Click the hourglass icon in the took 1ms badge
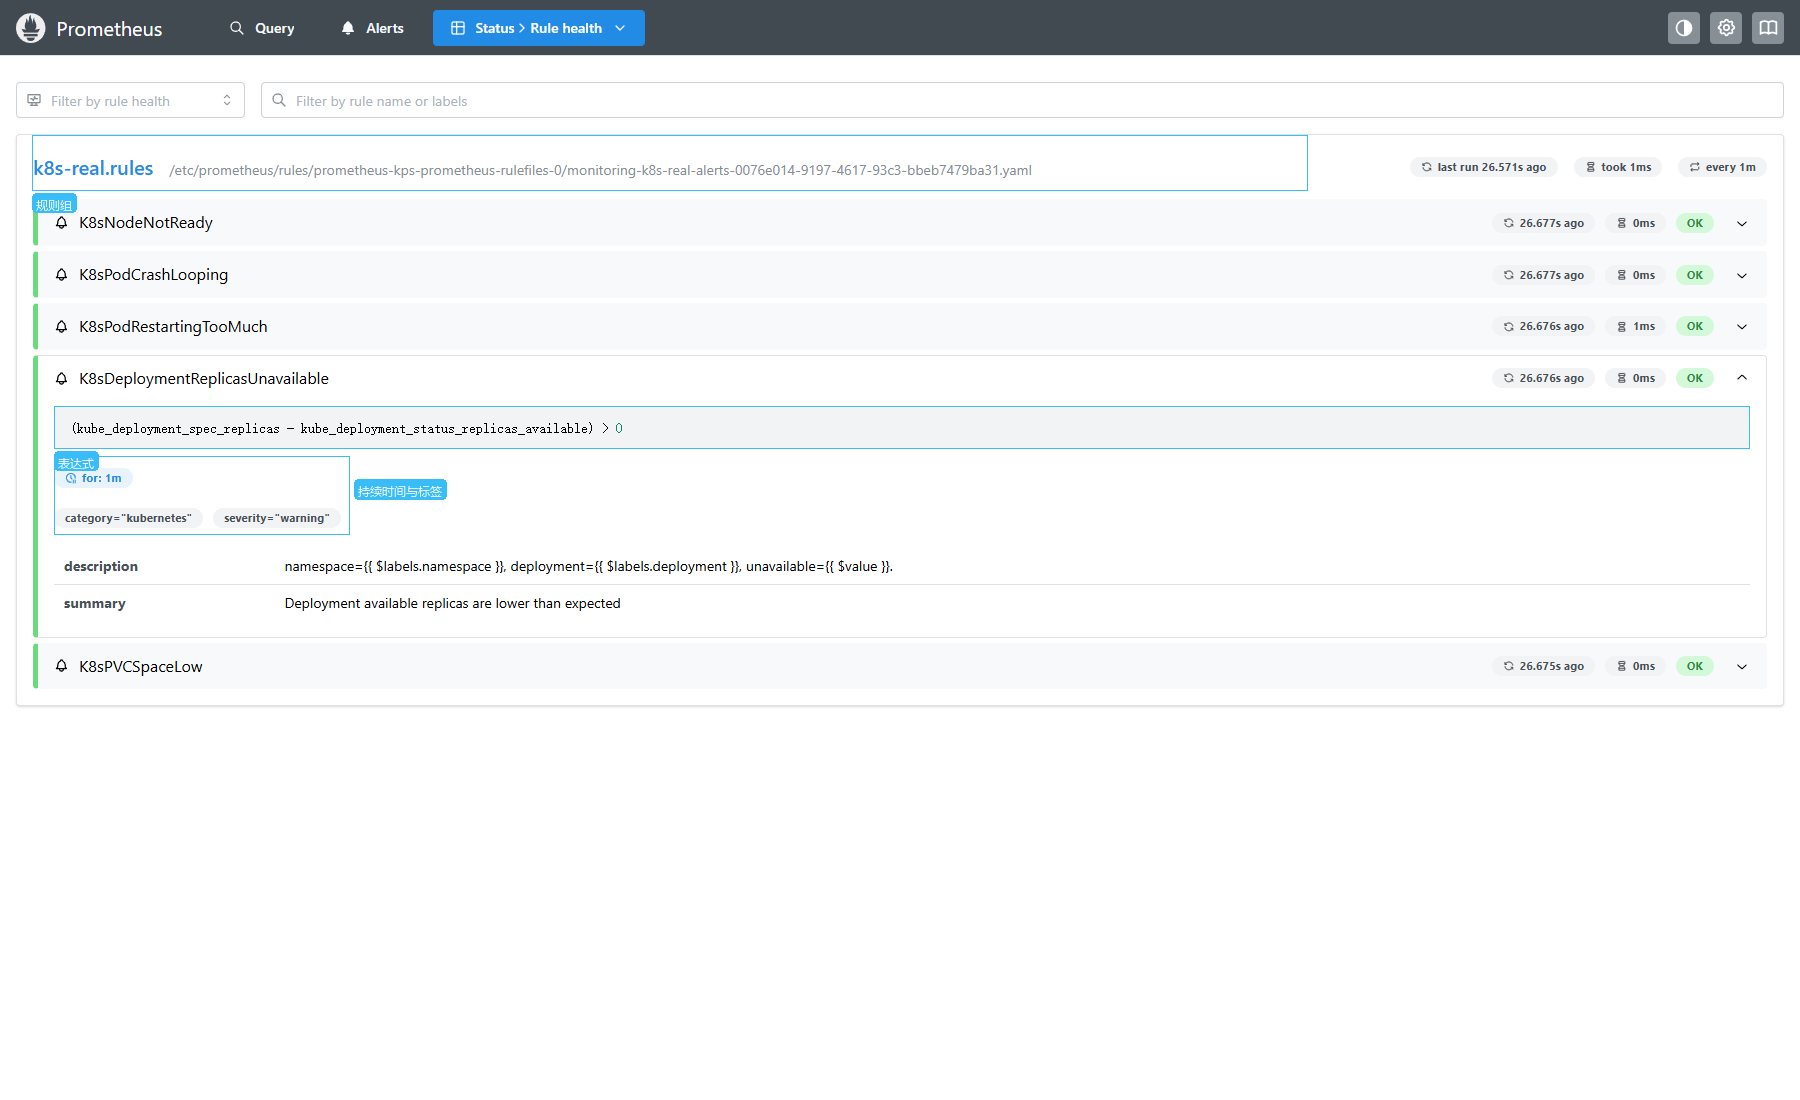Screen dimensions: 1800x1100 (x=1590, y=167)
